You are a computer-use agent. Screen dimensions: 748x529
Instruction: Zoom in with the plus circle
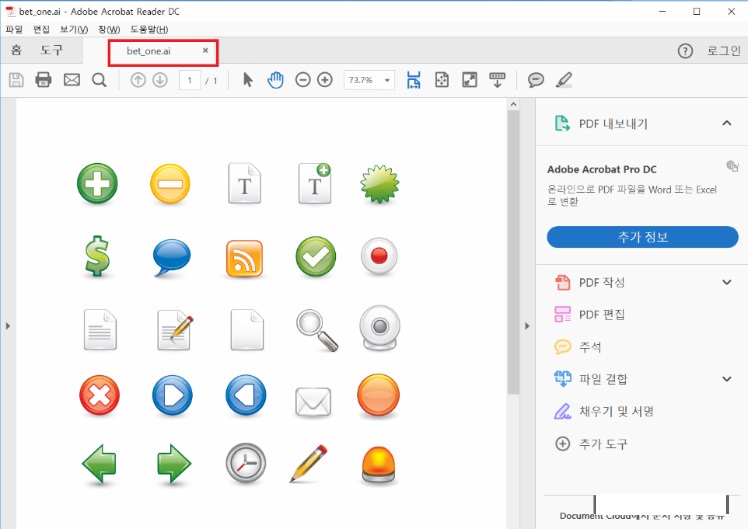coord(325,80)
